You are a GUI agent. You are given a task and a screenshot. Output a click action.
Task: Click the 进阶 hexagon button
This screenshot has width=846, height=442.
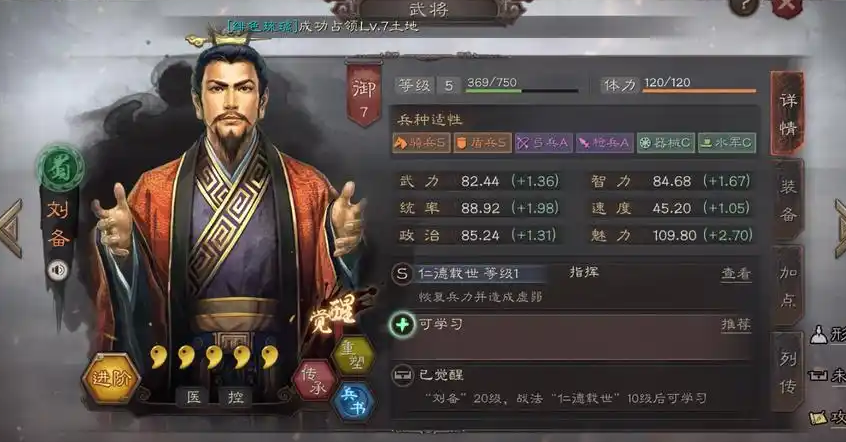(x=111, y=378)
